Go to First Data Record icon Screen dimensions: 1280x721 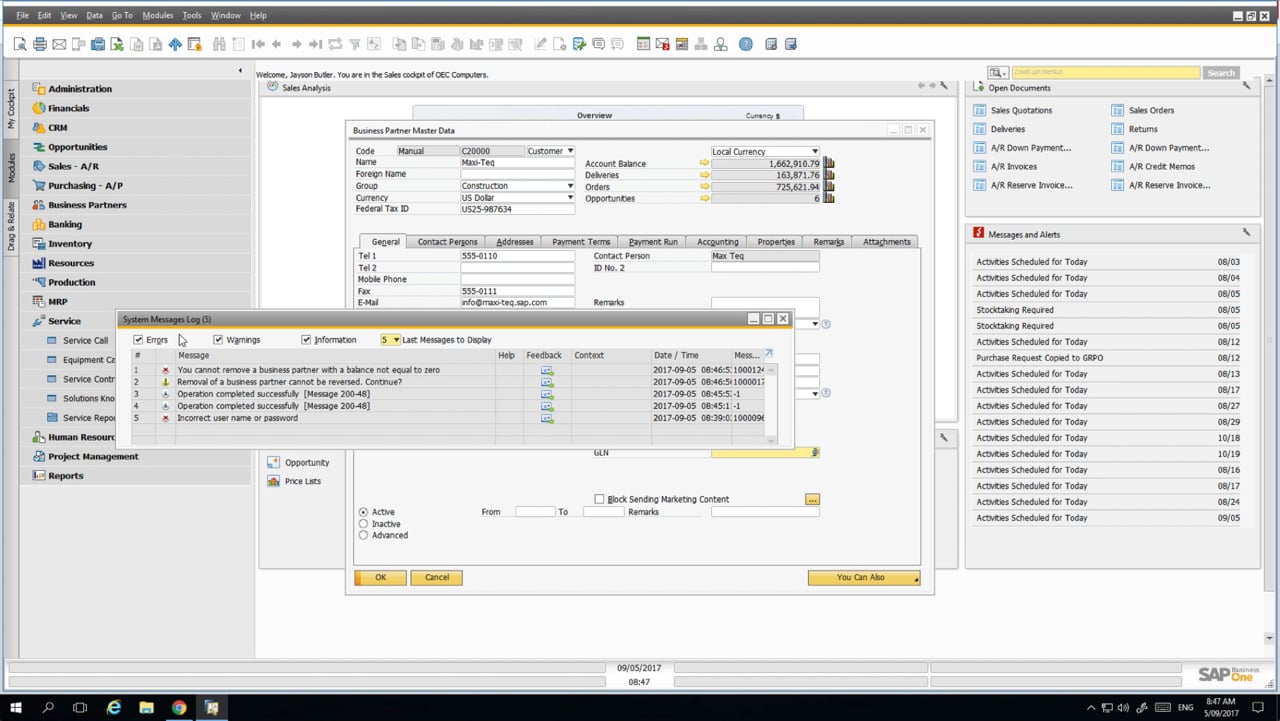[258, 44]
